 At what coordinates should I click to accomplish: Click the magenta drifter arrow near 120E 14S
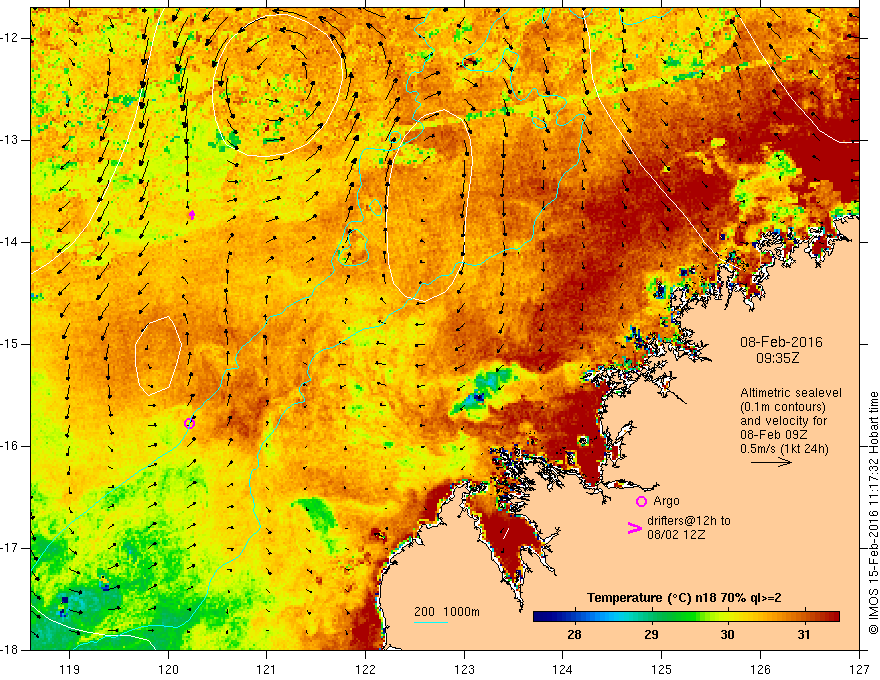click(192, 214)
